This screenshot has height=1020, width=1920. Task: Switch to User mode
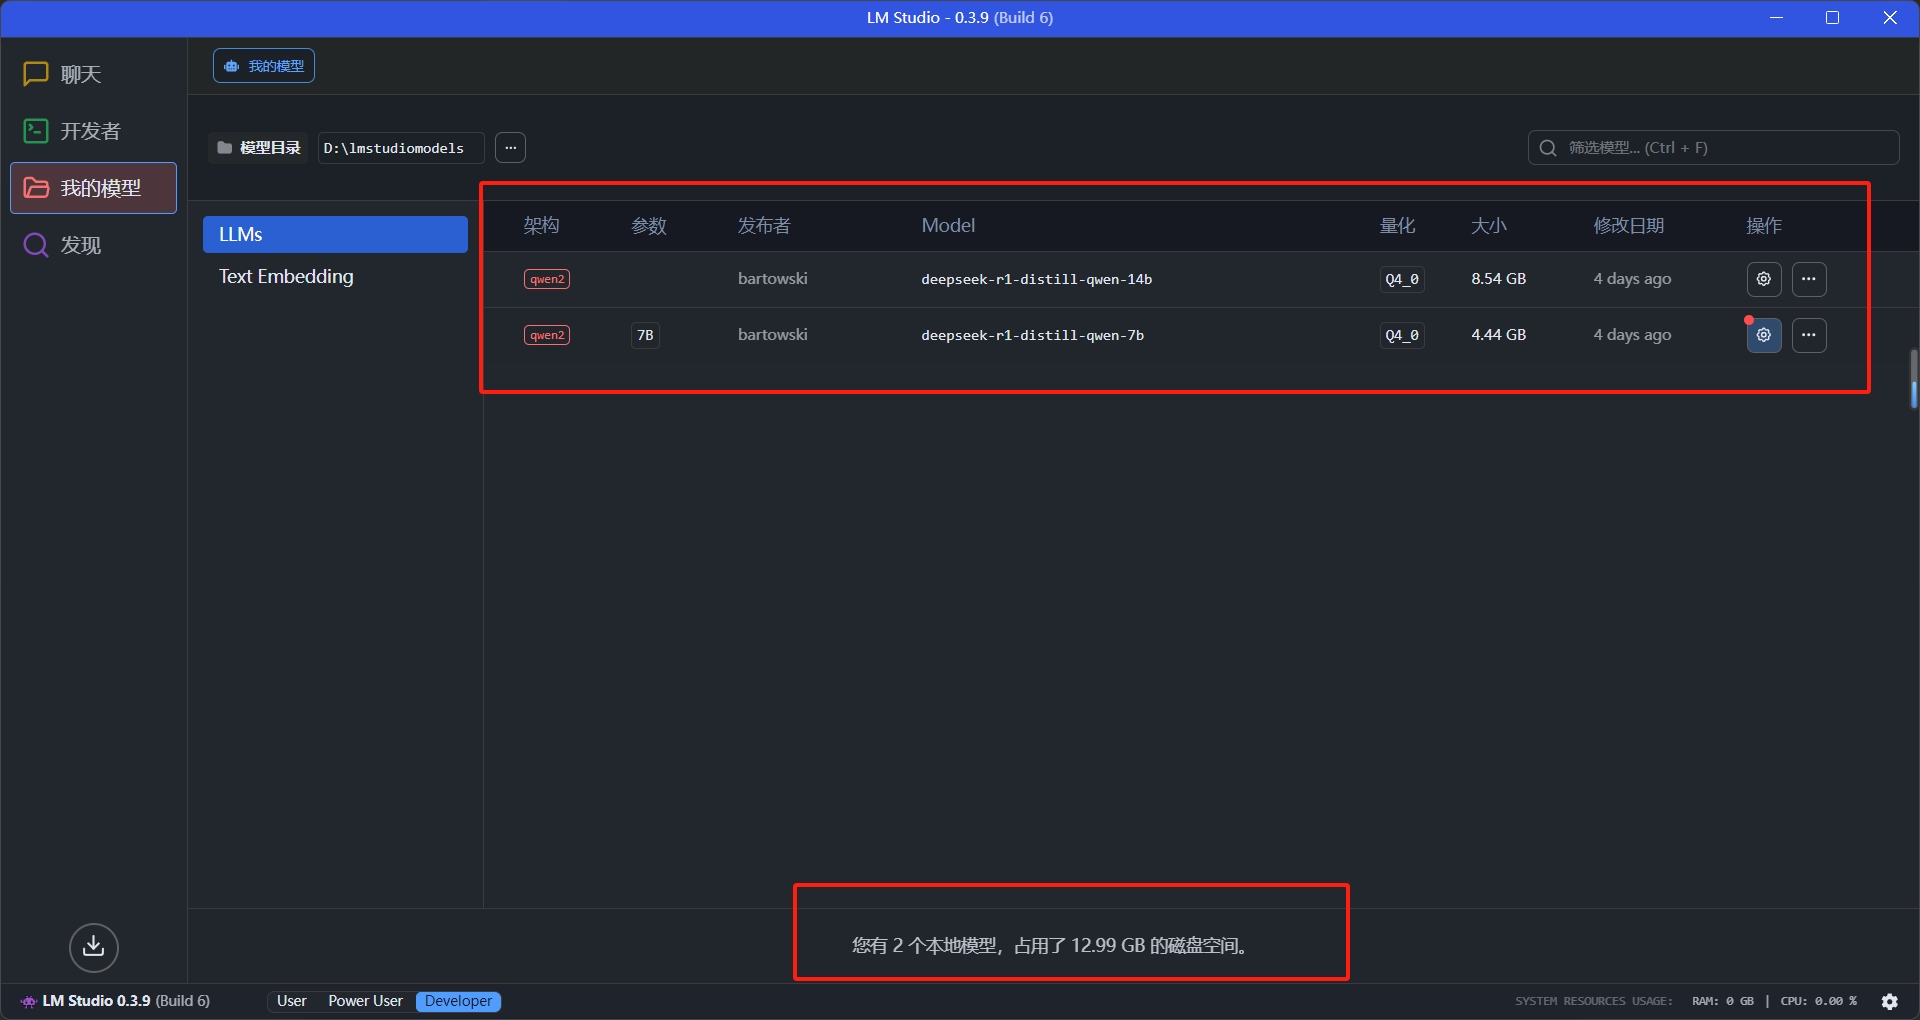click(292, 1001)
